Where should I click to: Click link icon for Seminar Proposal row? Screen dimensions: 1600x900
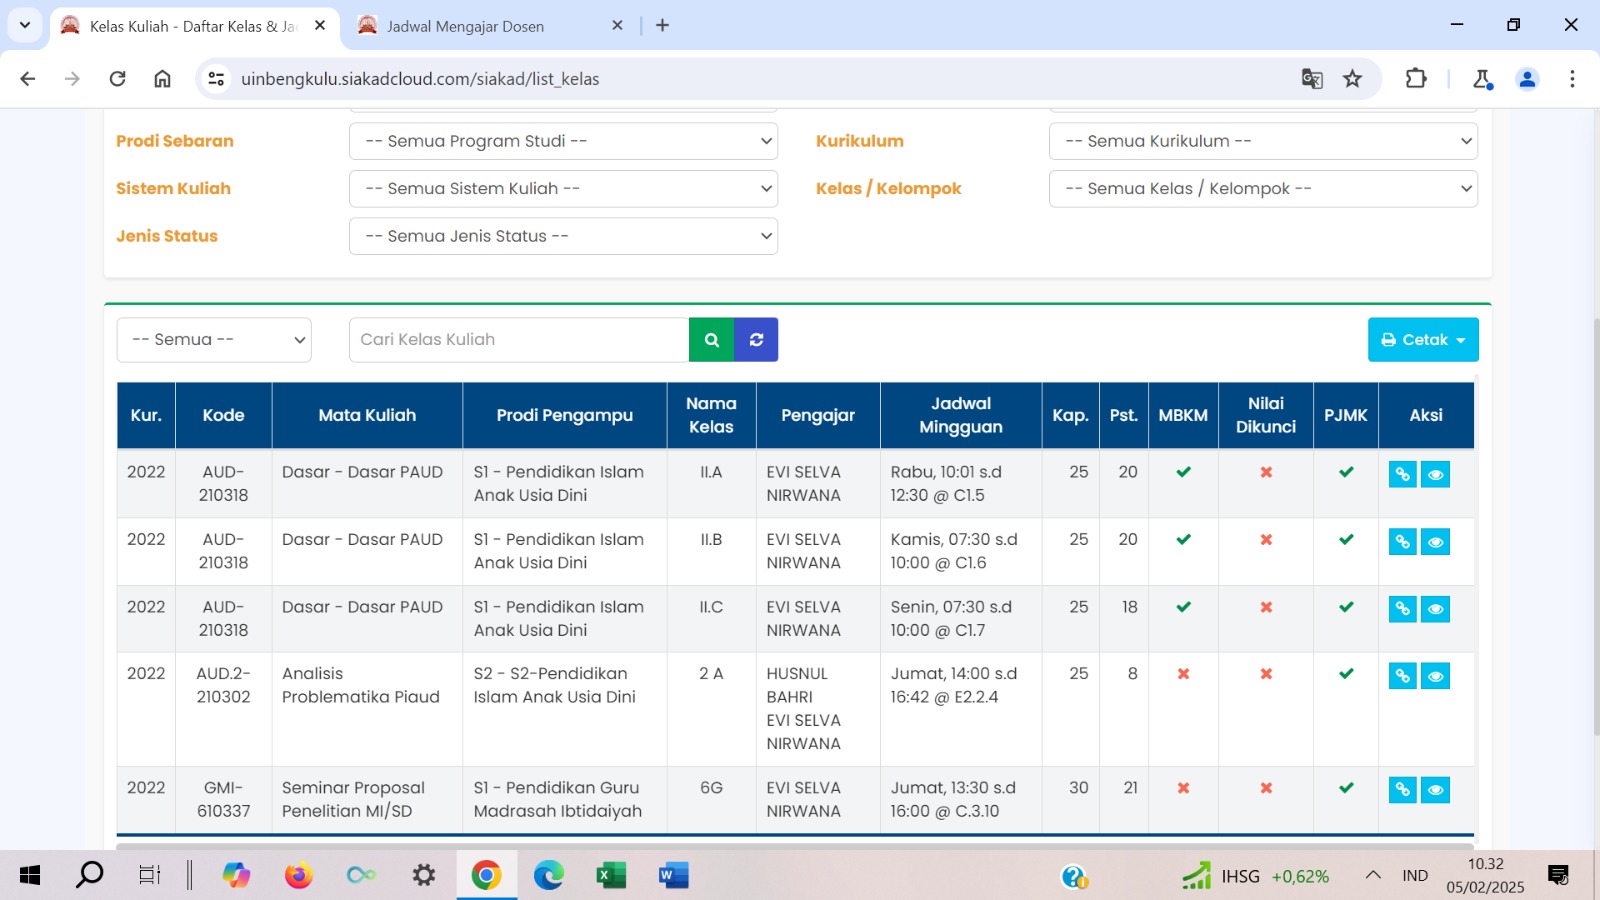pos(1402,790)
